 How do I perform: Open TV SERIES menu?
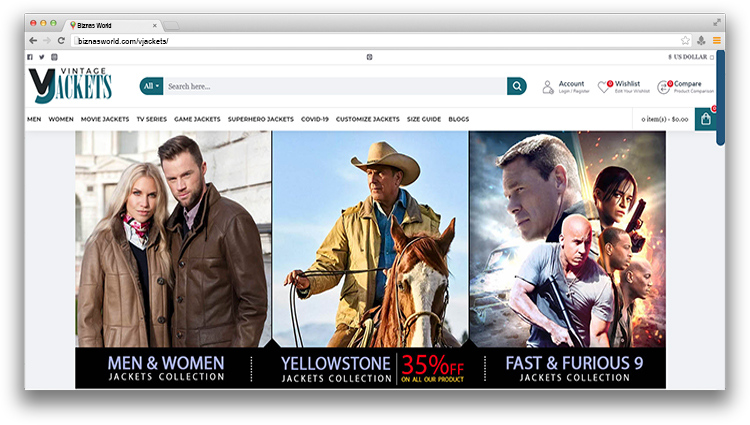pos(152,119)
